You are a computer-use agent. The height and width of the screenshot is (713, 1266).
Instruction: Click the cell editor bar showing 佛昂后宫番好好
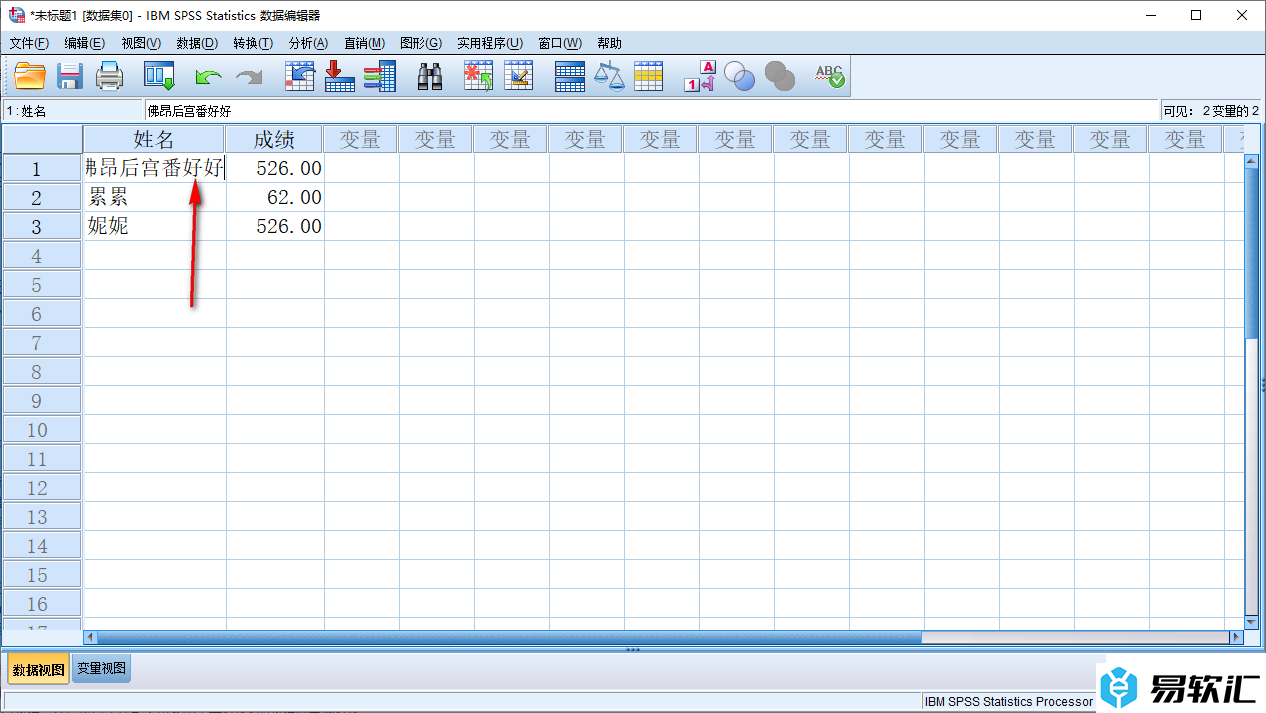click(651, 111)
